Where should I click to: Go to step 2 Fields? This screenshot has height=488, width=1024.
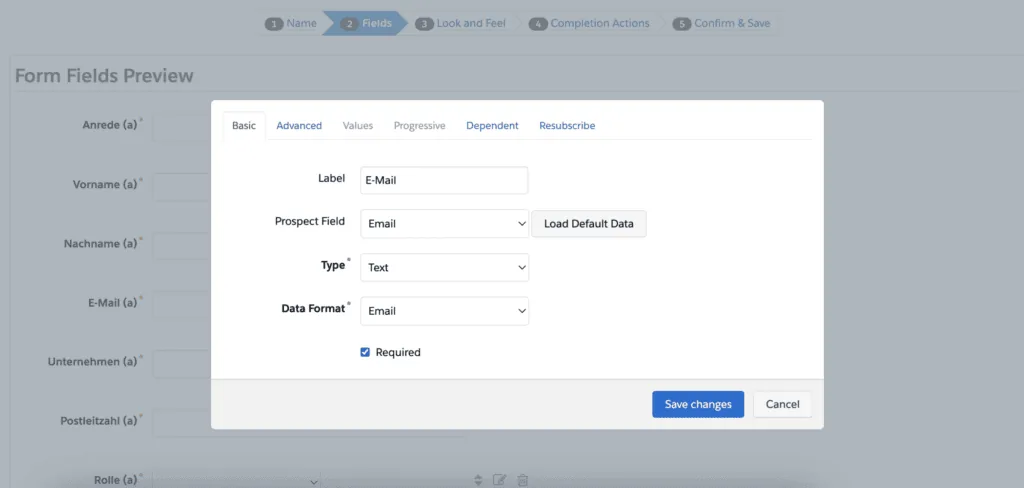pyautogui.click(x=367, y=24)
